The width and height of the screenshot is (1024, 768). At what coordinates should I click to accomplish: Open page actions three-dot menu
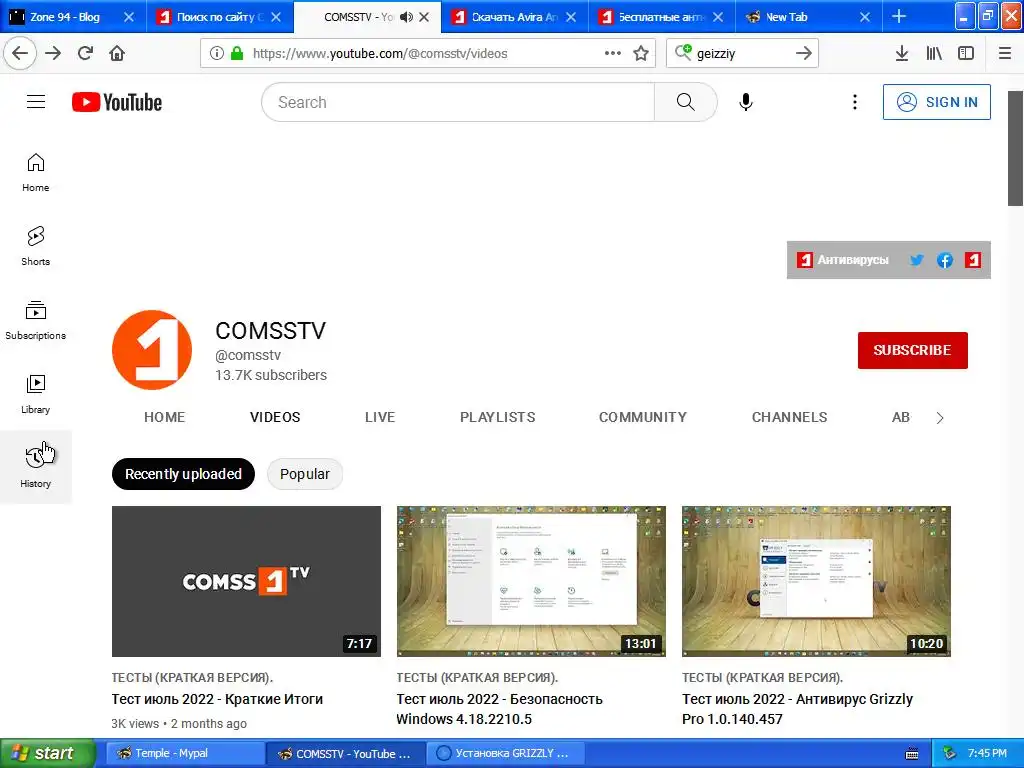(613, 53)
